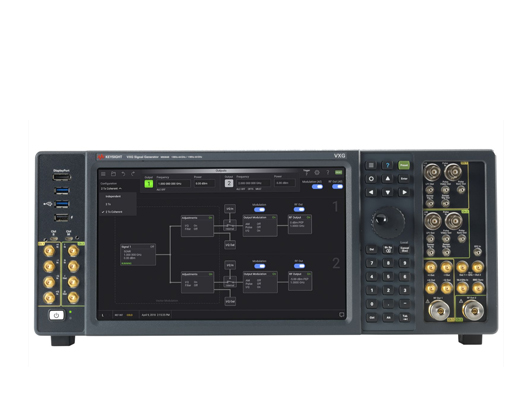This screenshot has width=532, height=416.
Task: Click the rotary knob on the keypad panel
Action: [388, 222]
